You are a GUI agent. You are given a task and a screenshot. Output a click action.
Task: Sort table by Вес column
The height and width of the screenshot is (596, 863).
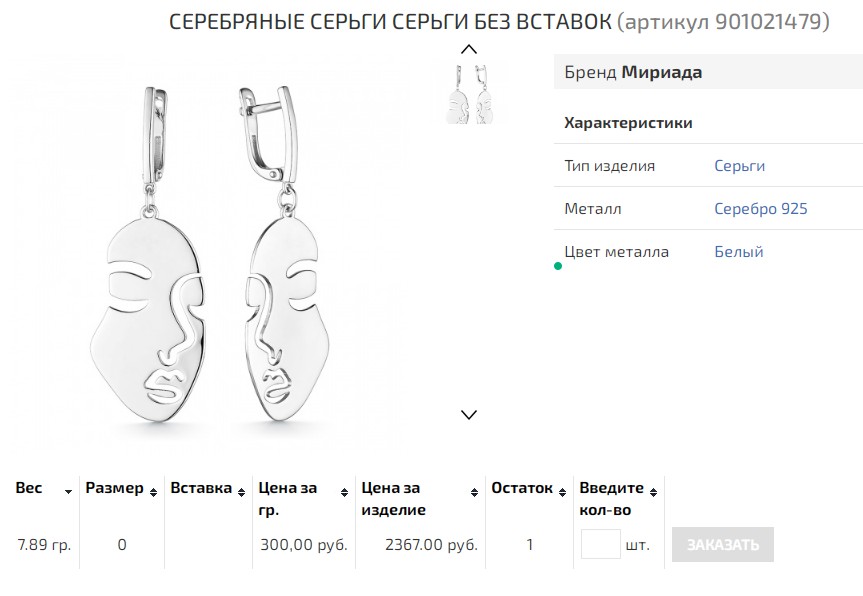[68, 491]
